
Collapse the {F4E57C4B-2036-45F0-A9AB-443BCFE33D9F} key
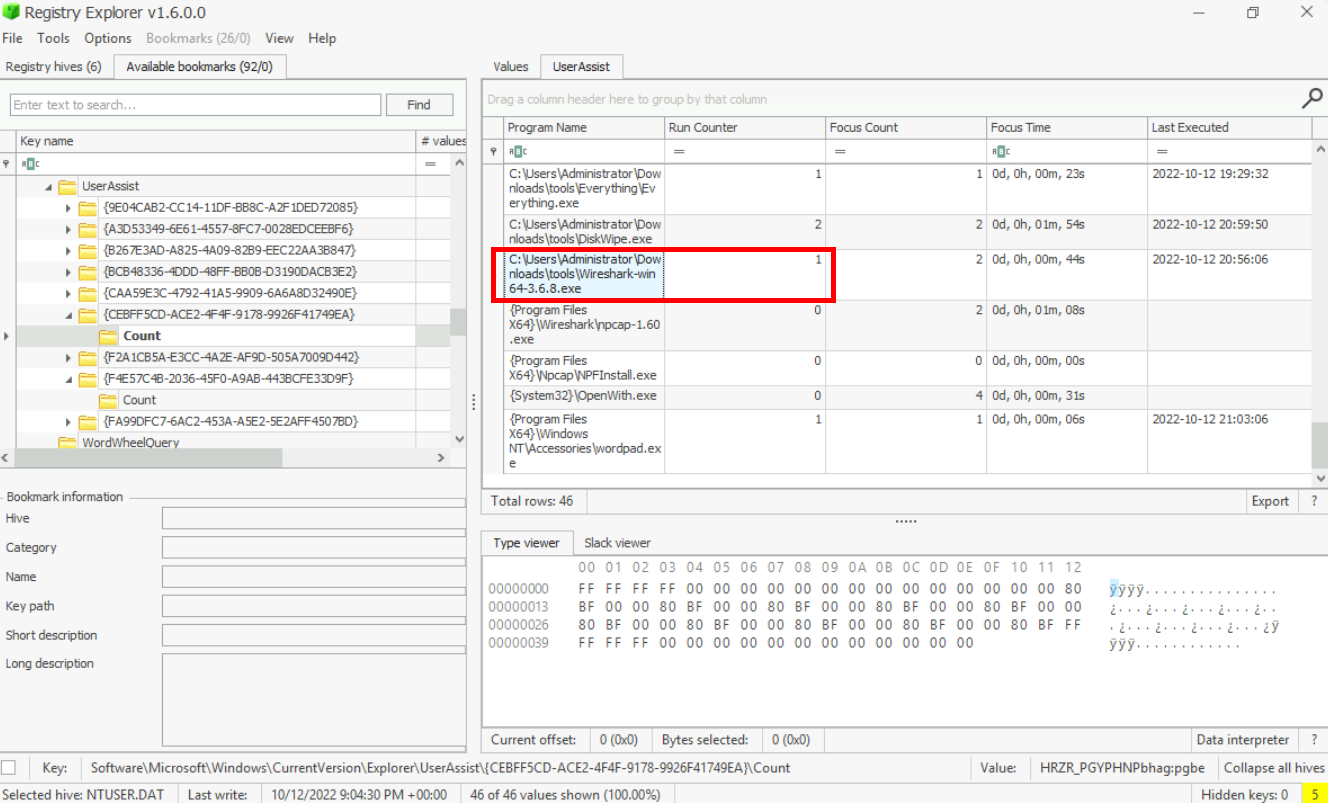coord(68,379)
